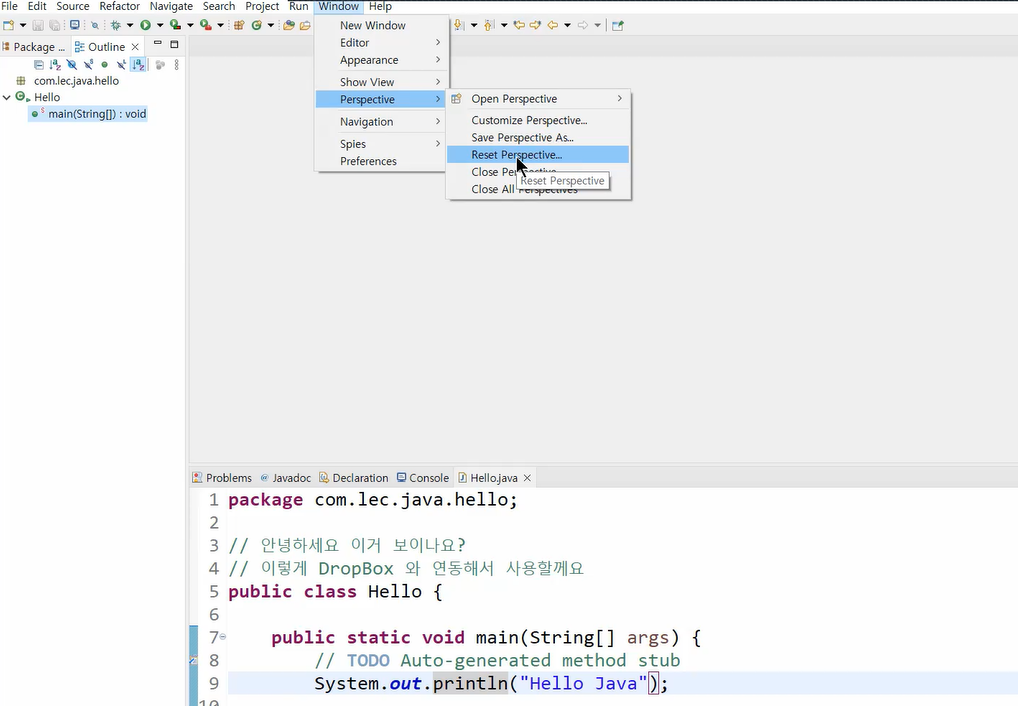
Task: Click the New Java Class icon
Action: [256, 25]
